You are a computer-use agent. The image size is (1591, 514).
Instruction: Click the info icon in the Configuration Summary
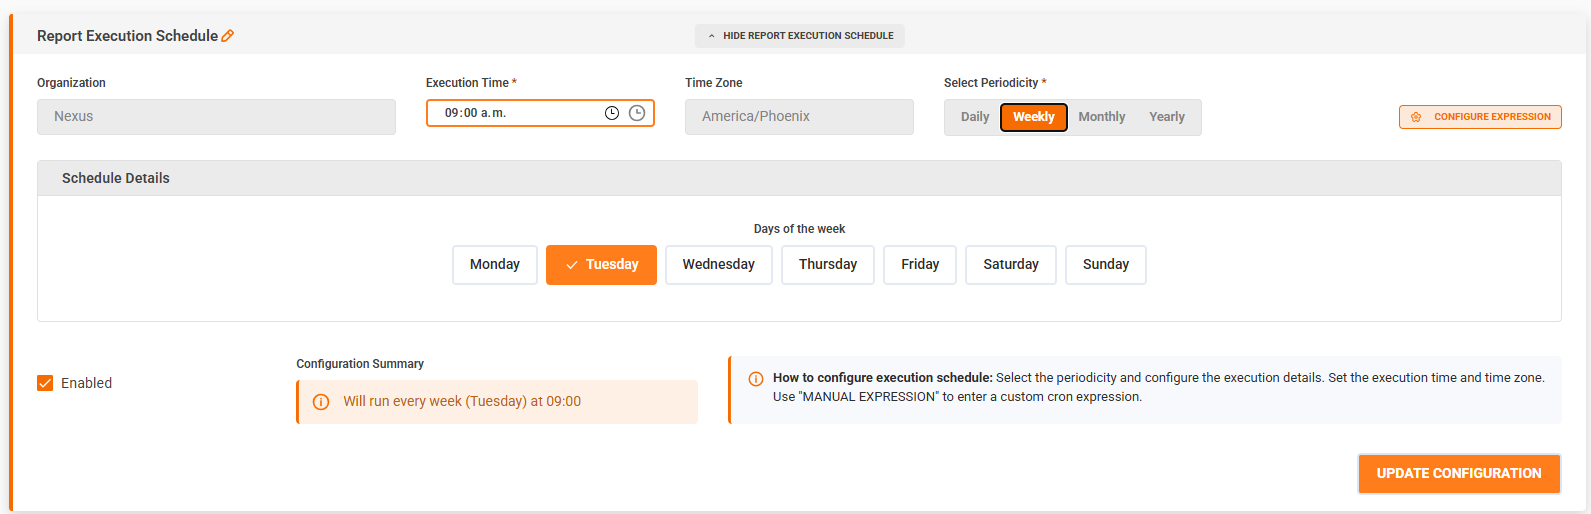[x=321, y=402]
